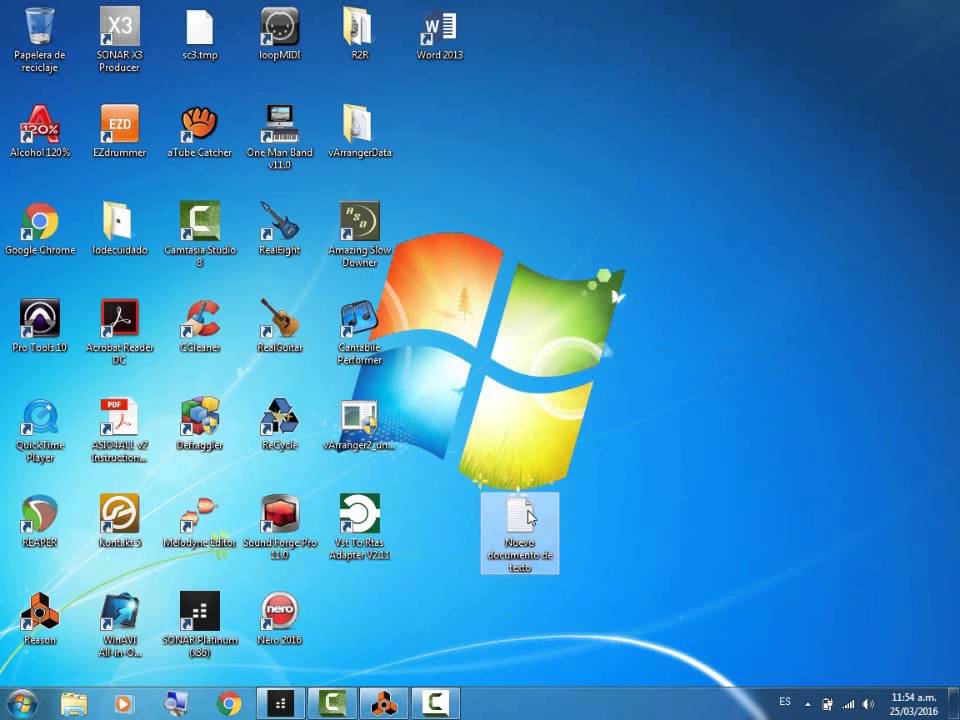960x720 pixels.
Task: Open the power plug tray icon
Action: [x=828, y=704]
